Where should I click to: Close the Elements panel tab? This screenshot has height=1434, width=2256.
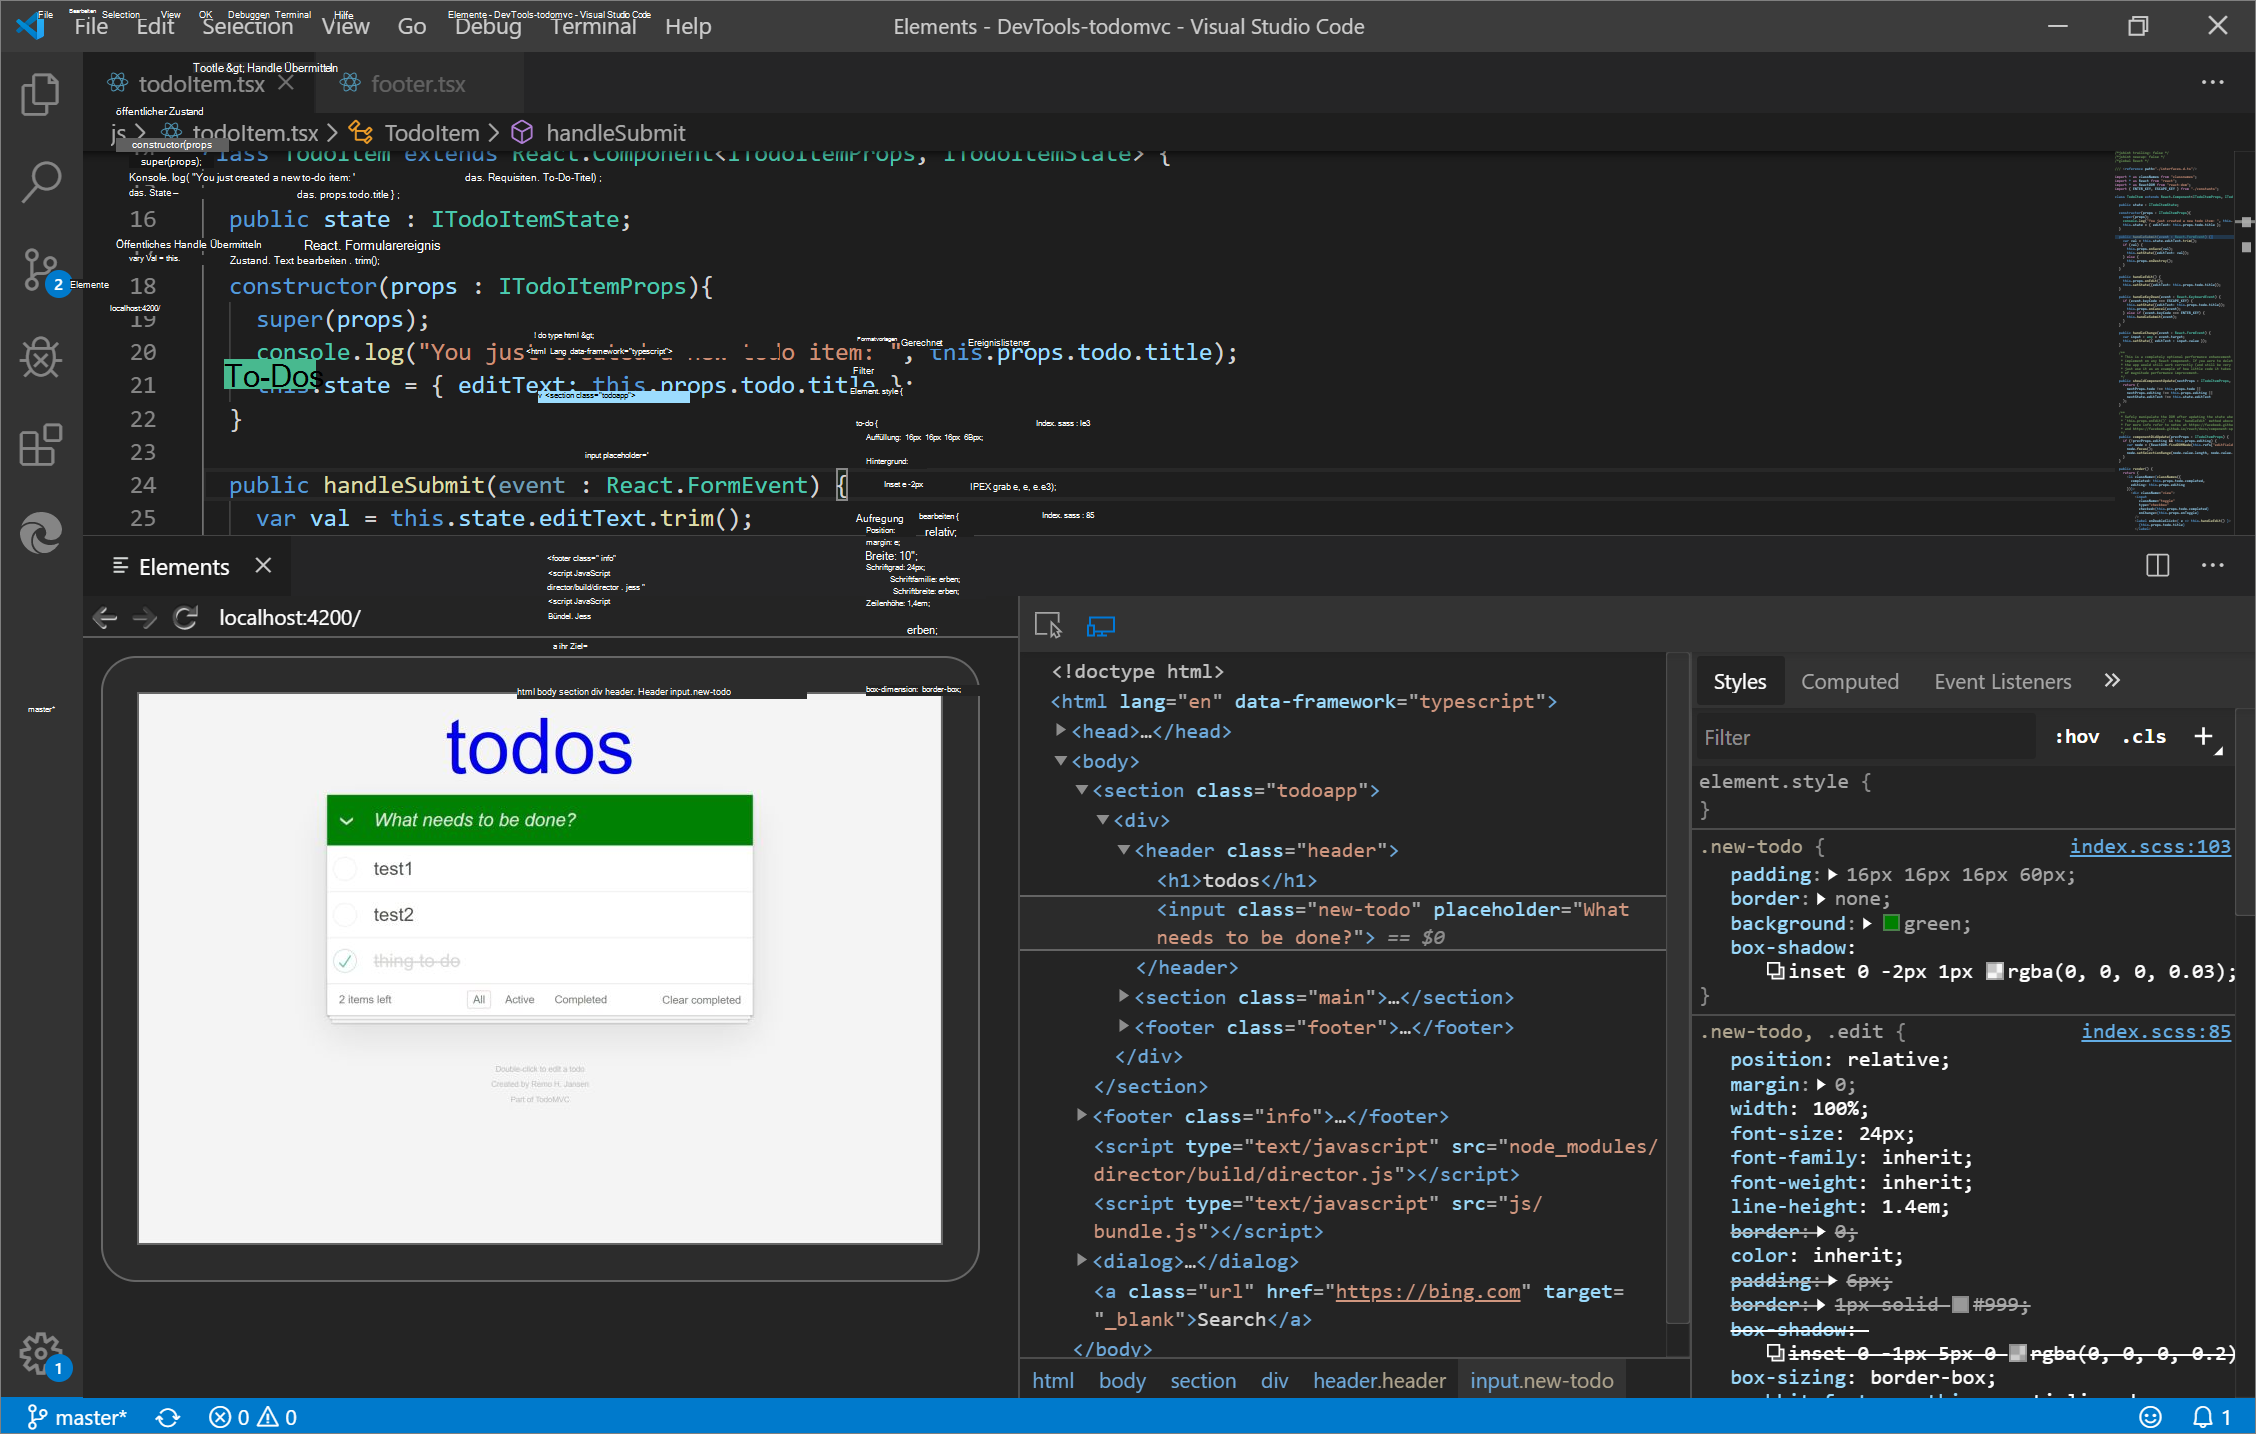pyautogui.click(x=263, y=566)
